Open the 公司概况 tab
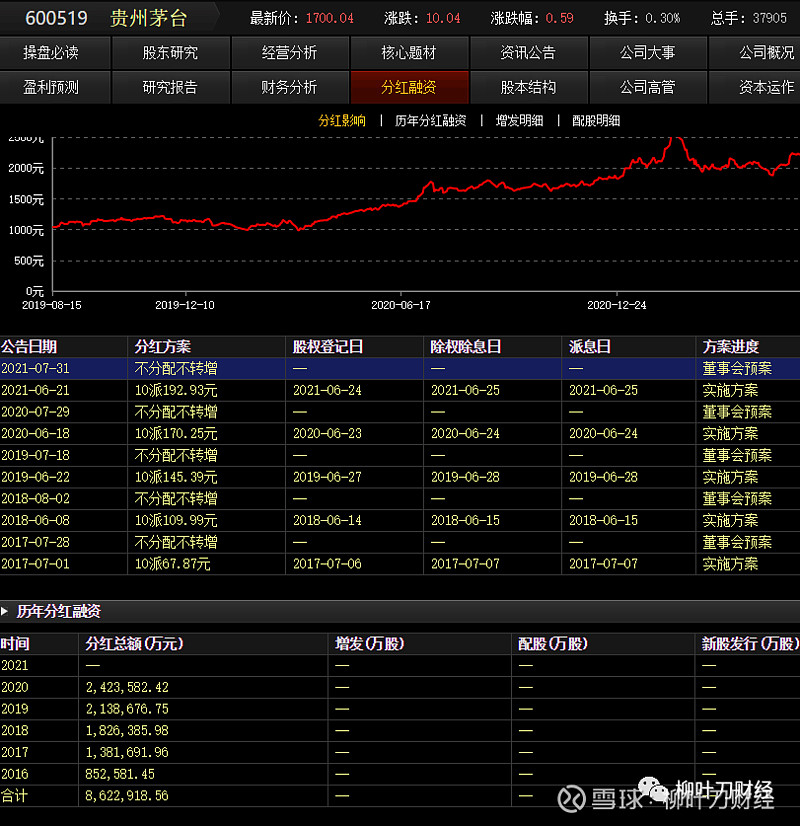This screenshot has width=800, height=826. coord(755,53)
